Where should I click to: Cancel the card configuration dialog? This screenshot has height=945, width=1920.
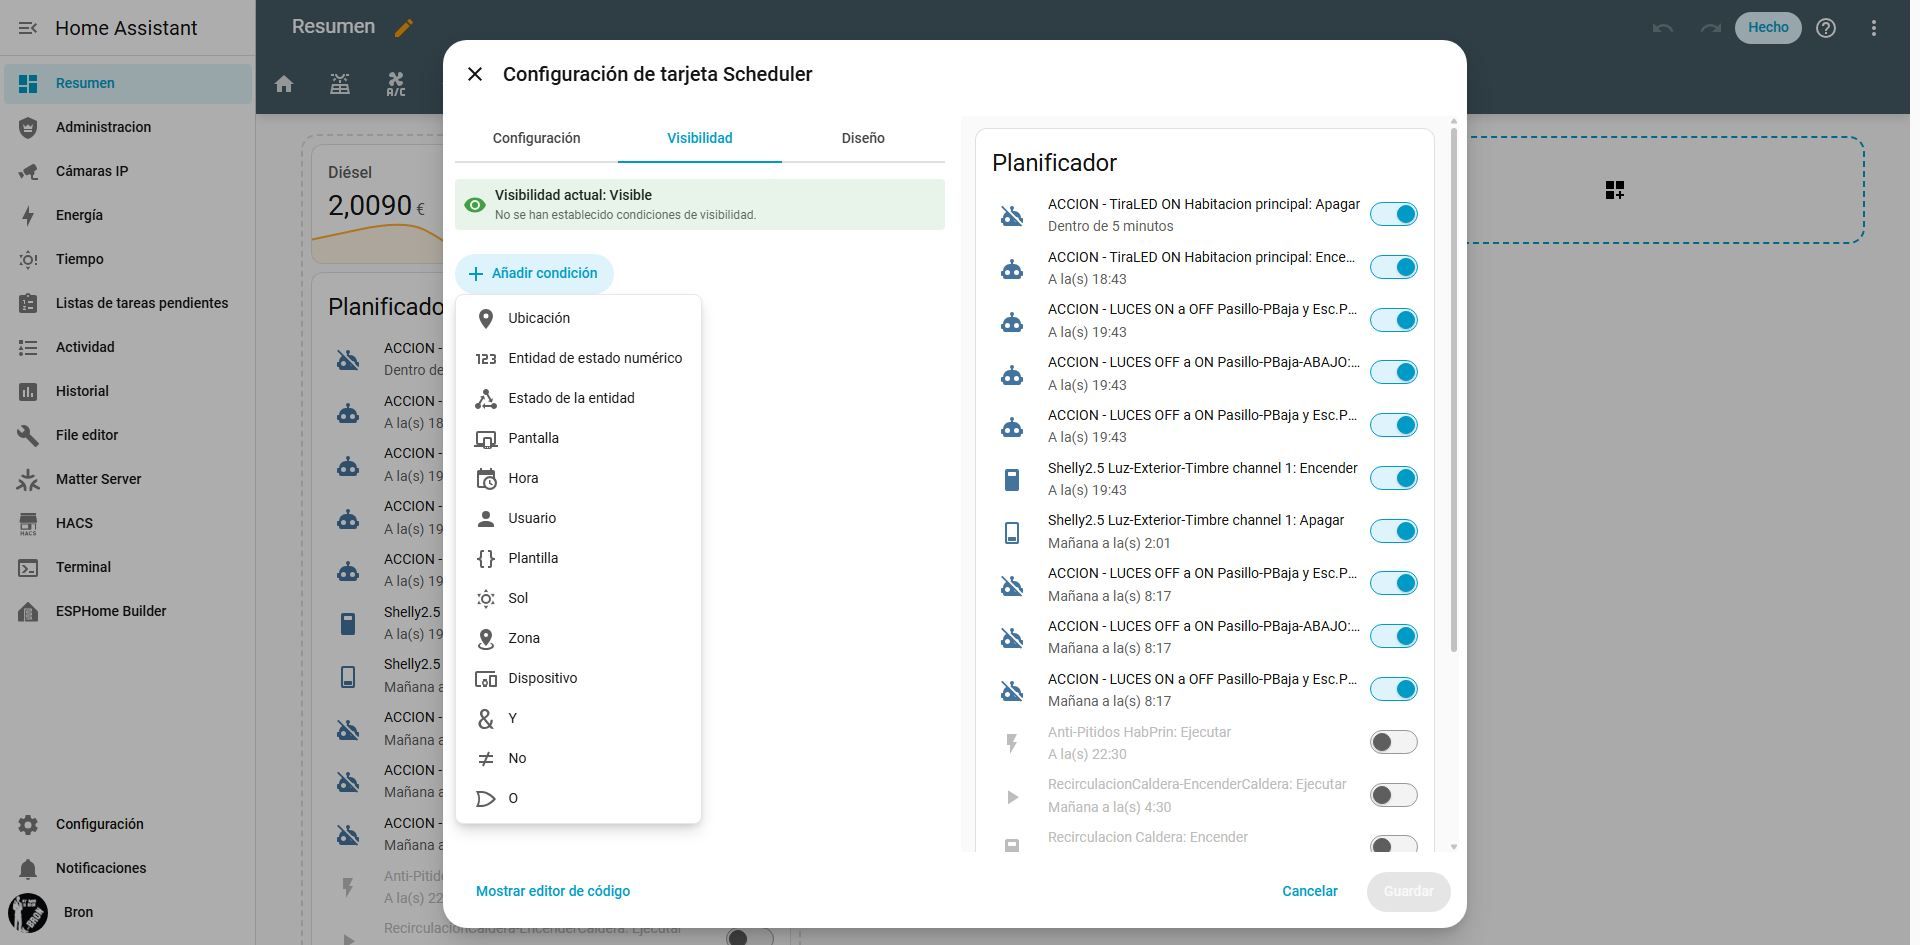[x=1310, y=891]
